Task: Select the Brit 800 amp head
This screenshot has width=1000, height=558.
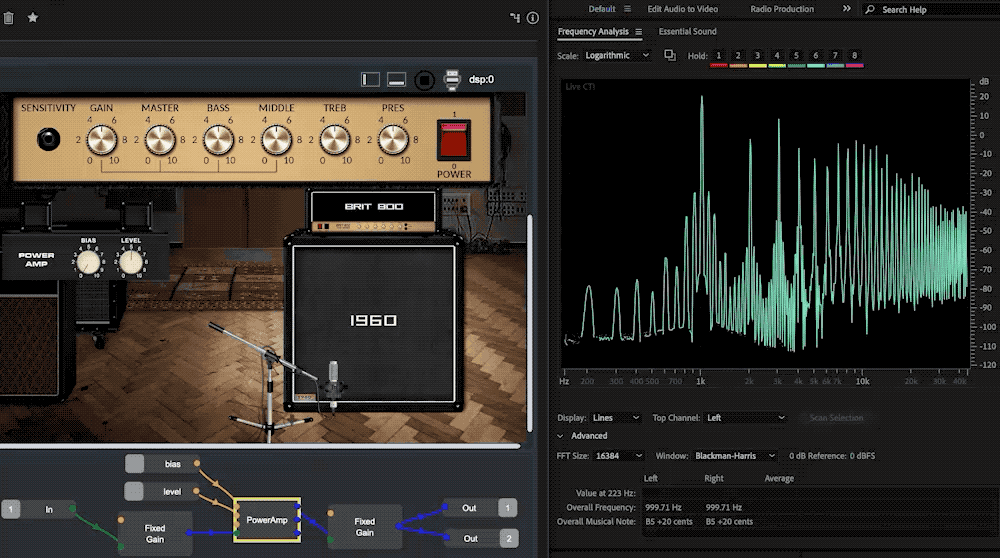Action: (x=373, y=212)
